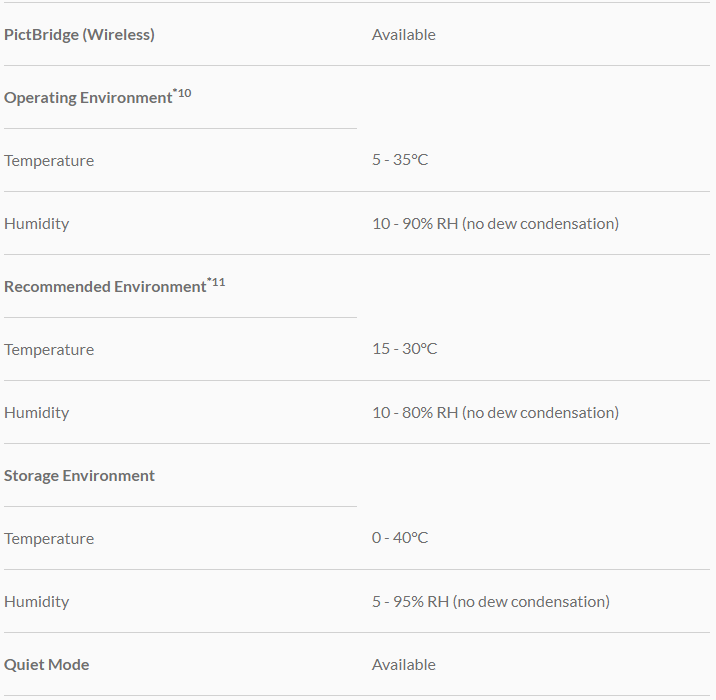The width and height of the screenshot is (716, 700).
Task: Click the 0 - 40°C temperature value
Action: tap(400, 538)
